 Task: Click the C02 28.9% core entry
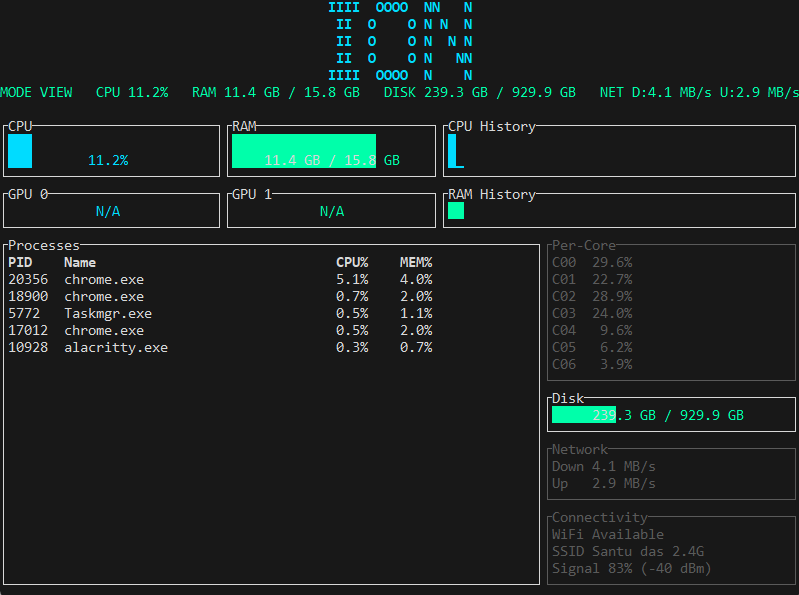pyautogui.click(x=592, y=296)
